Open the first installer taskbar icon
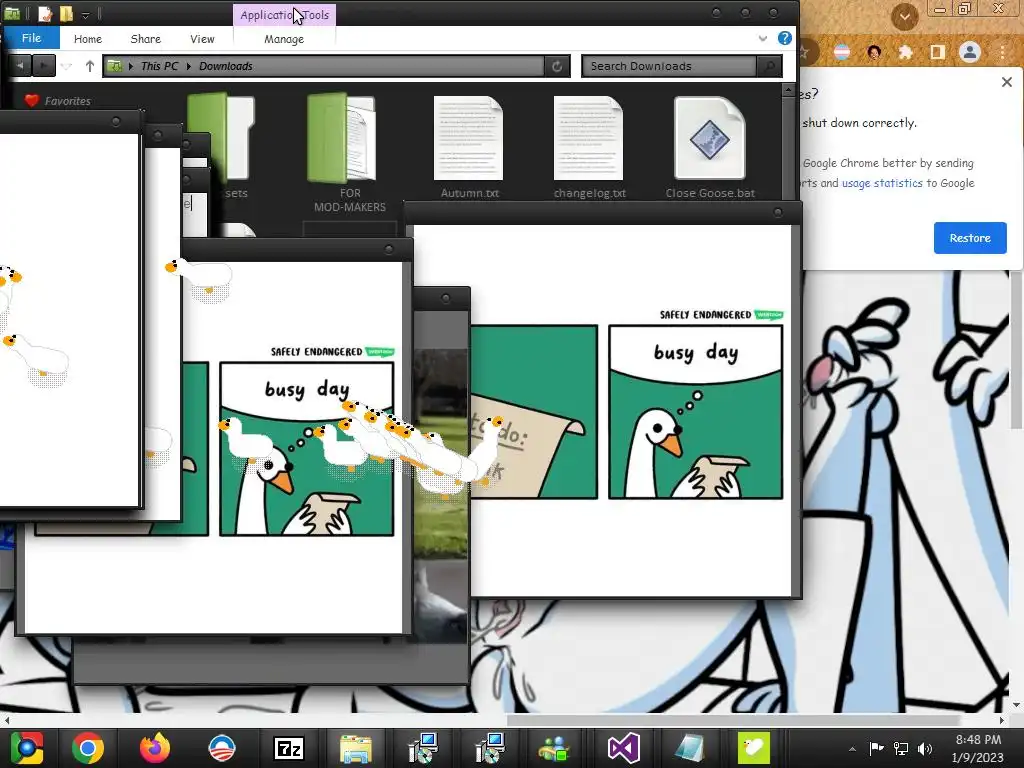The image size is (1024, 768). [x=423, y=748]
